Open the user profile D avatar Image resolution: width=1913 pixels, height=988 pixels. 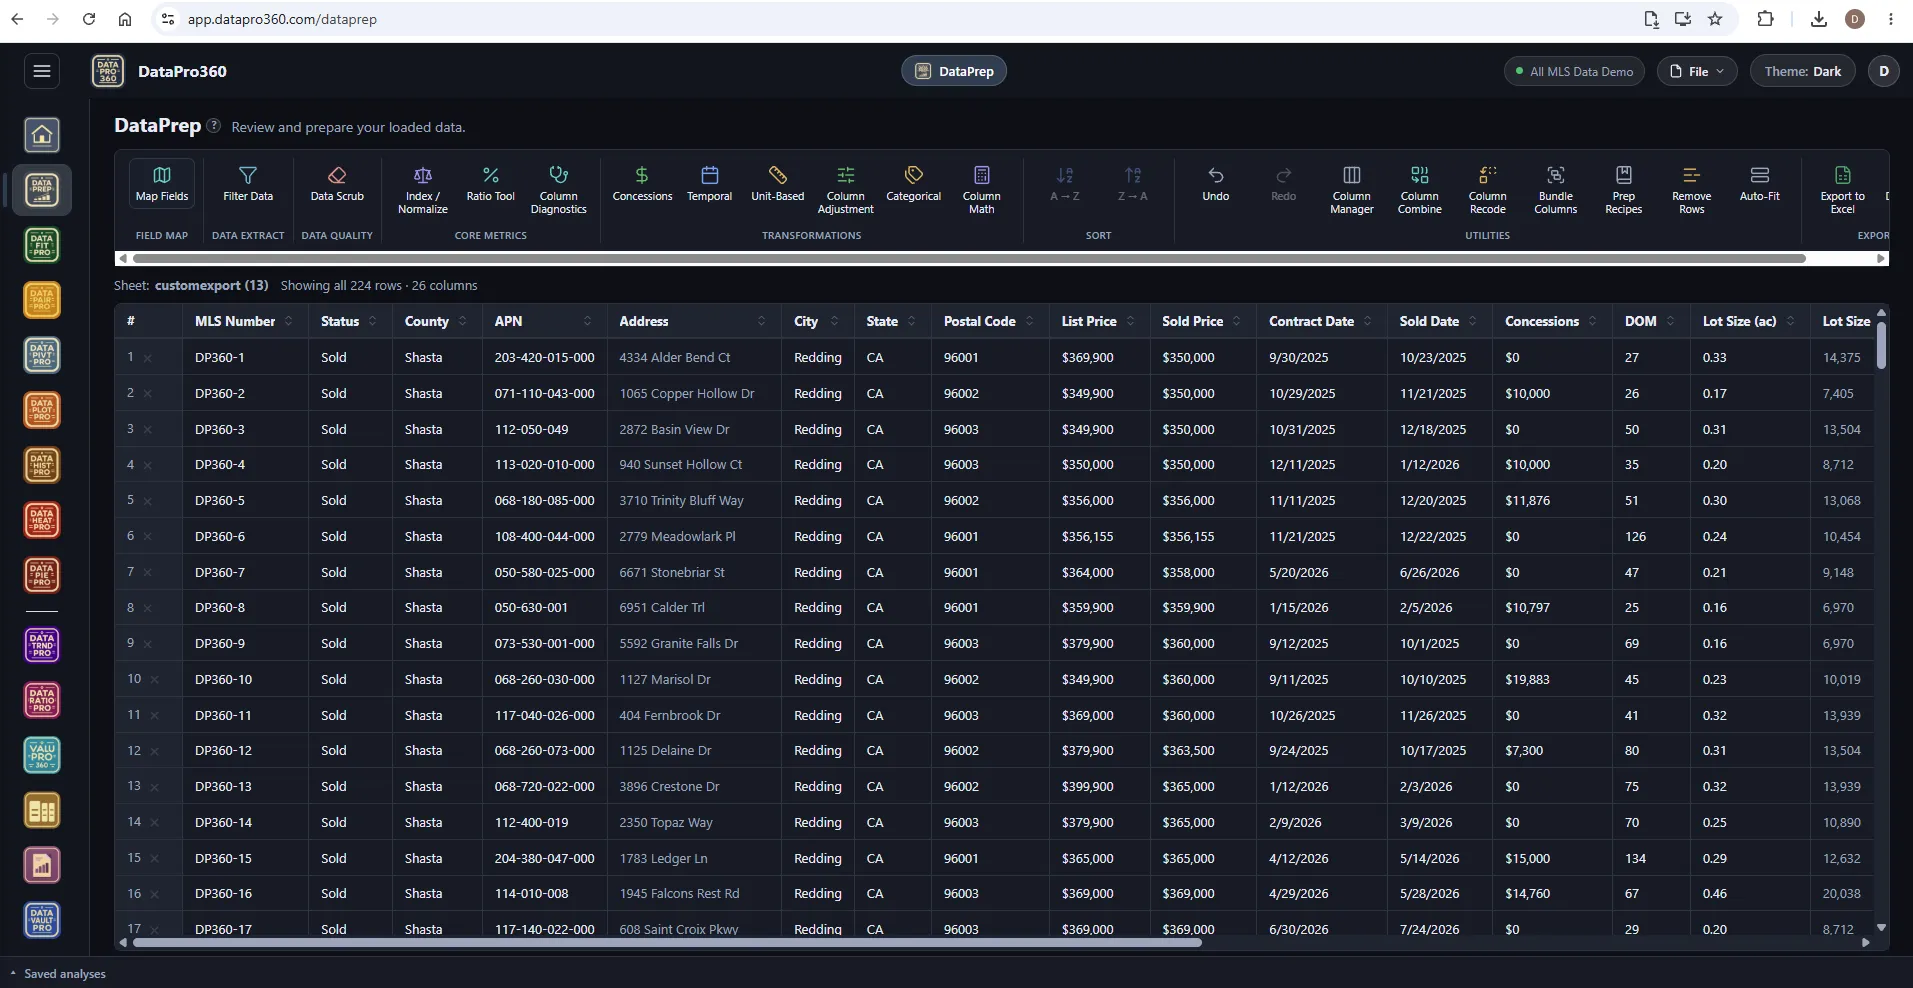tap(1884, 71)
